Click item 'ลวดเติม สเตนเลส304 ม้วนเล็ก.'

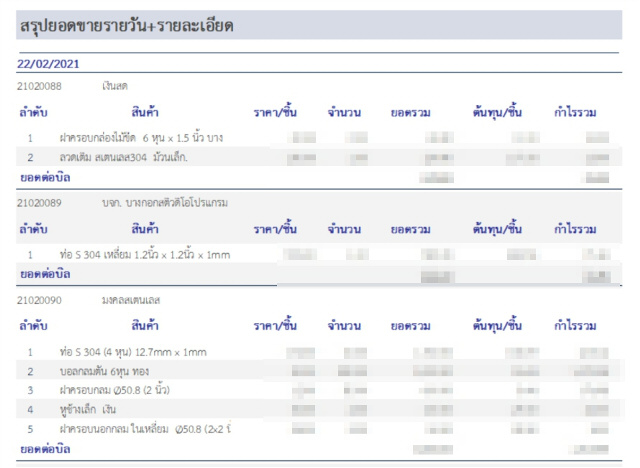(x=124, y=157)
